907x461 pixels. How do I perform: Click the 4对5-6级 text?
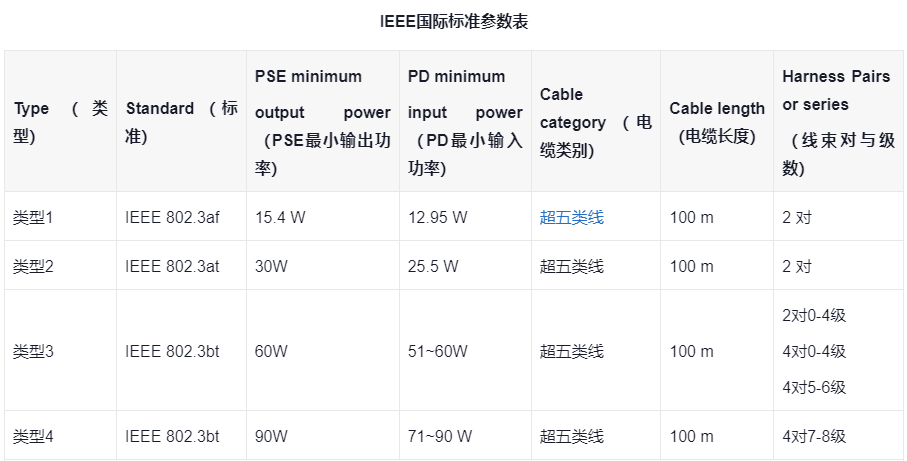(x=814, y=387)
